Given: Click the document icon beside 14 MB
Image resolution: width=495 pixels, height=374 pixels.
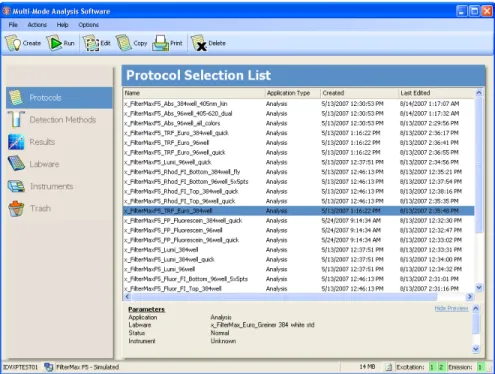Looking at the screenshot, I should [x=388, y=367].
